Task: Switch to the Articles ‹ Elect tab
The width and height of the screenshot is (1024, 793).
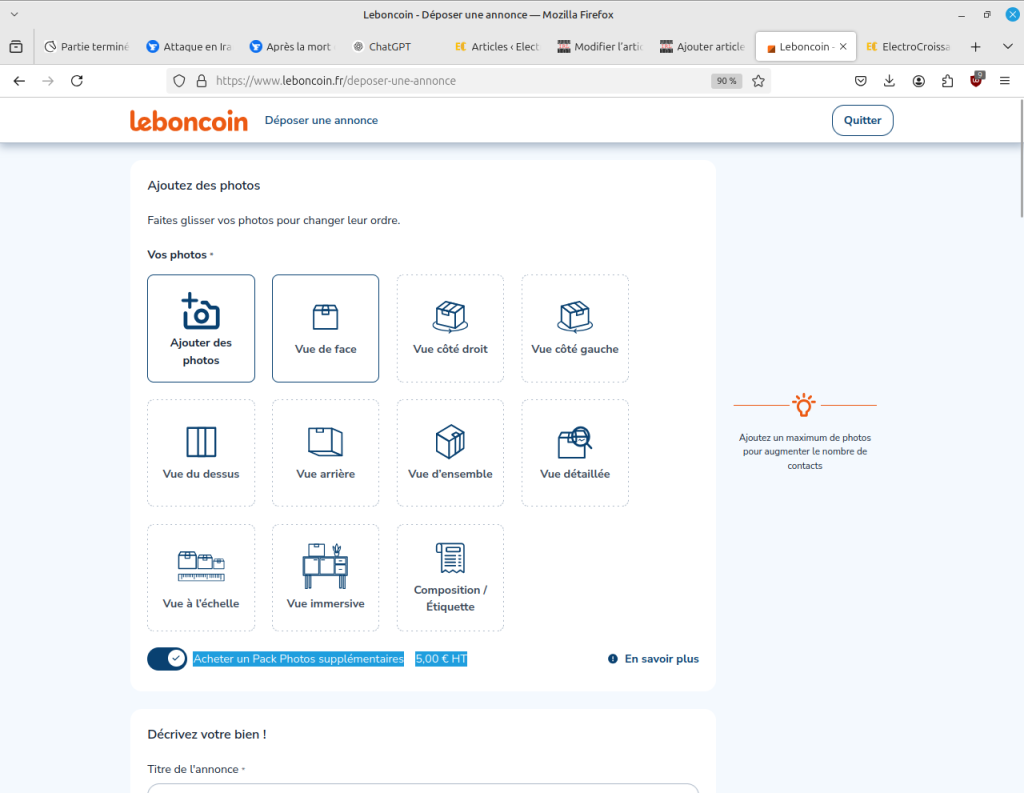Action: click(498, 46)
